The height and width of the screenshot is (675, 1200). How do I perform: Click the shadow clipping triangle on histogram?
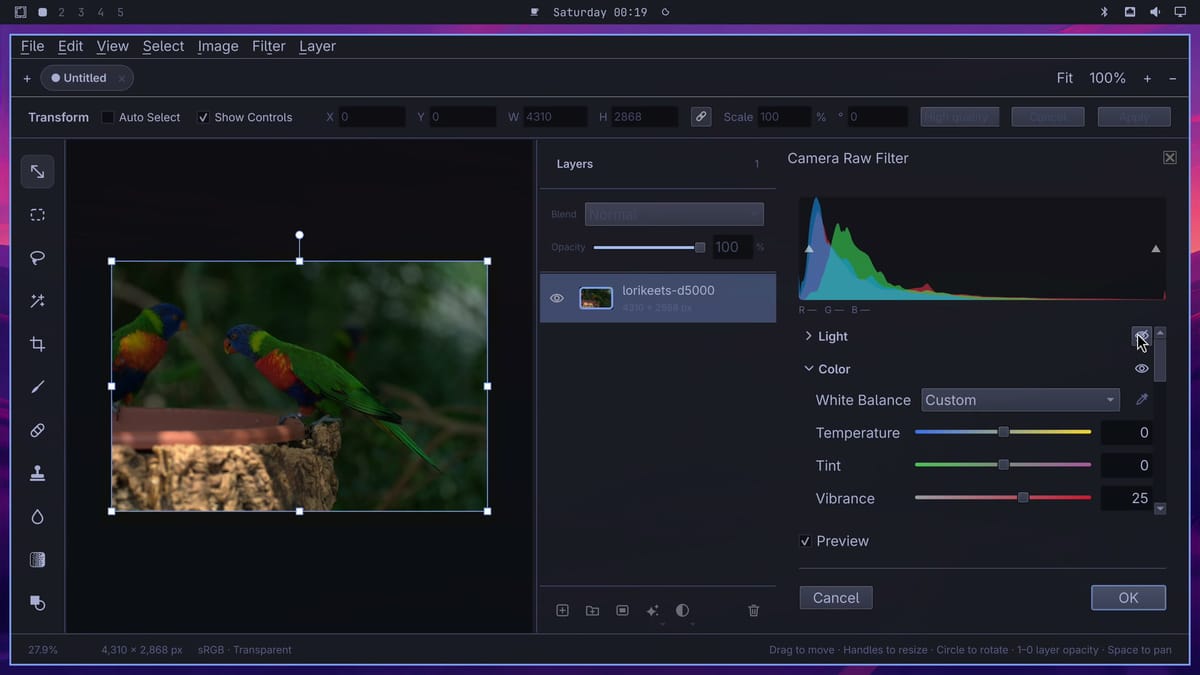point(809,248)
